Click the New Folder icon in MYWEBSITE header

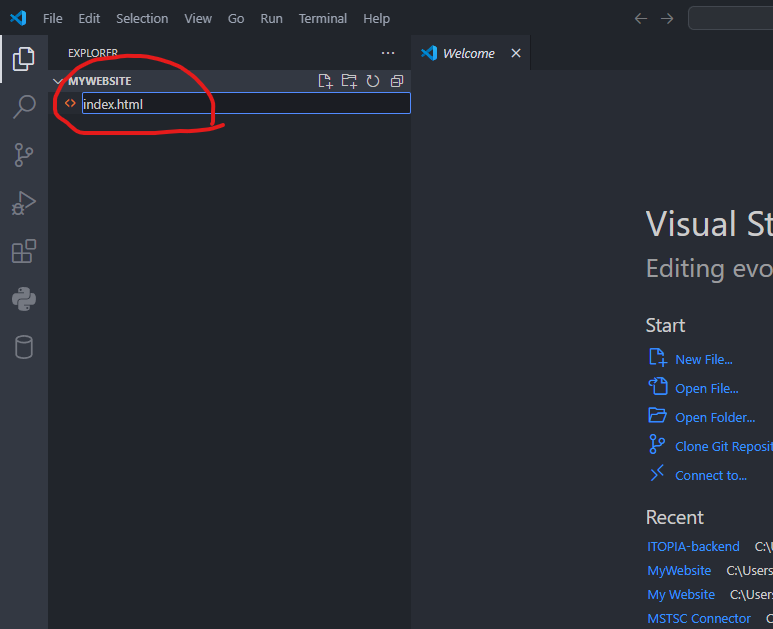click(x=349, y=81)
